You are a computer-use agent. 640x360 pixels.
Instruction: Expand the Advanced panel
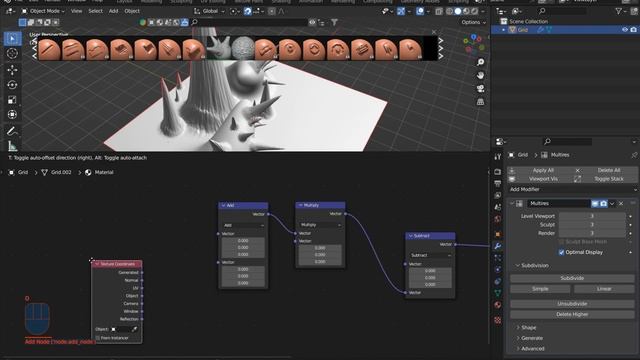(x=533, y=349)
